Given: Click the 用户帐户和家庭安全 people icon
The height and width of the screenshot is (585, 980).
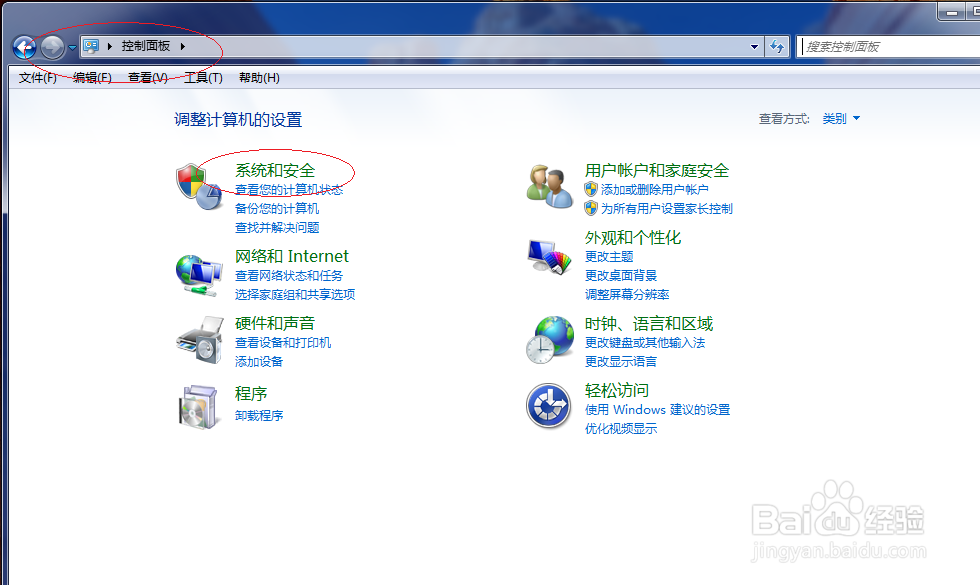Looking at the screenshot, I should [x=549, y=186].
